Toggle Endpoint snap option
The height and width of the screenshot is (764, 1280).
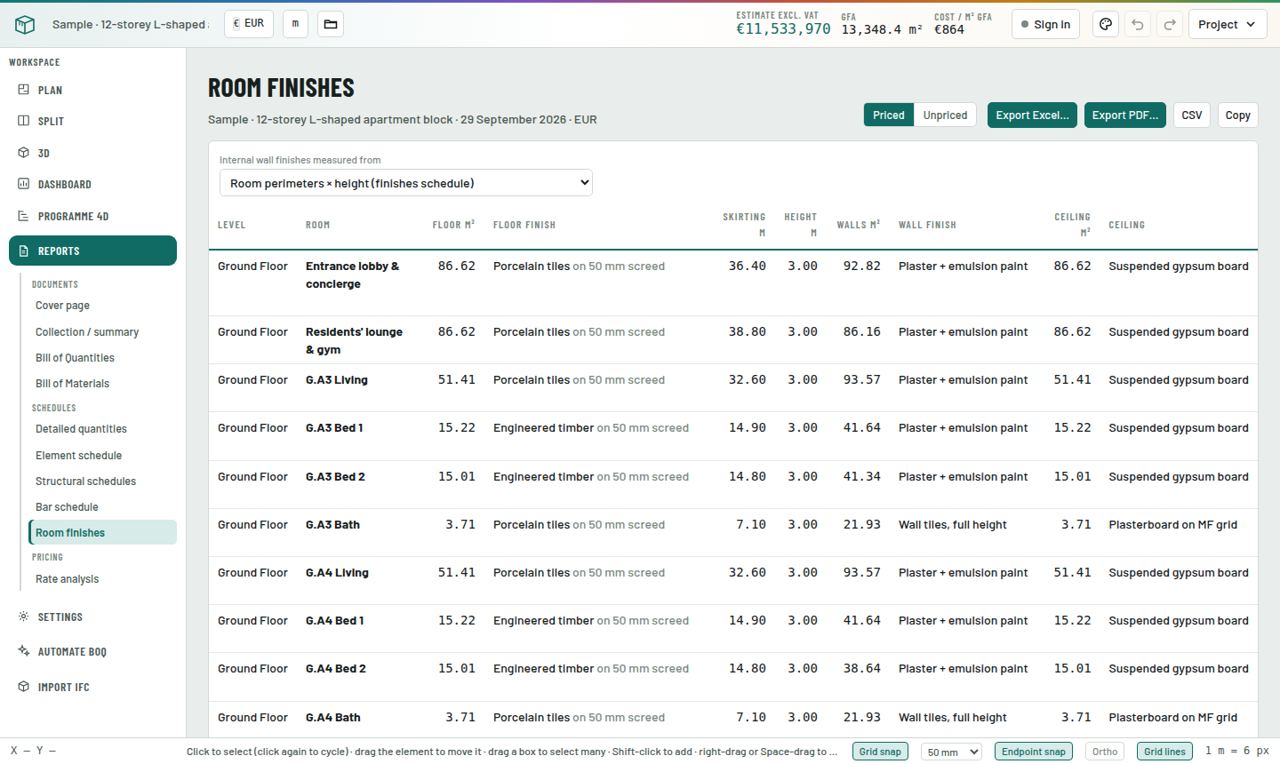pos(1033,752)
